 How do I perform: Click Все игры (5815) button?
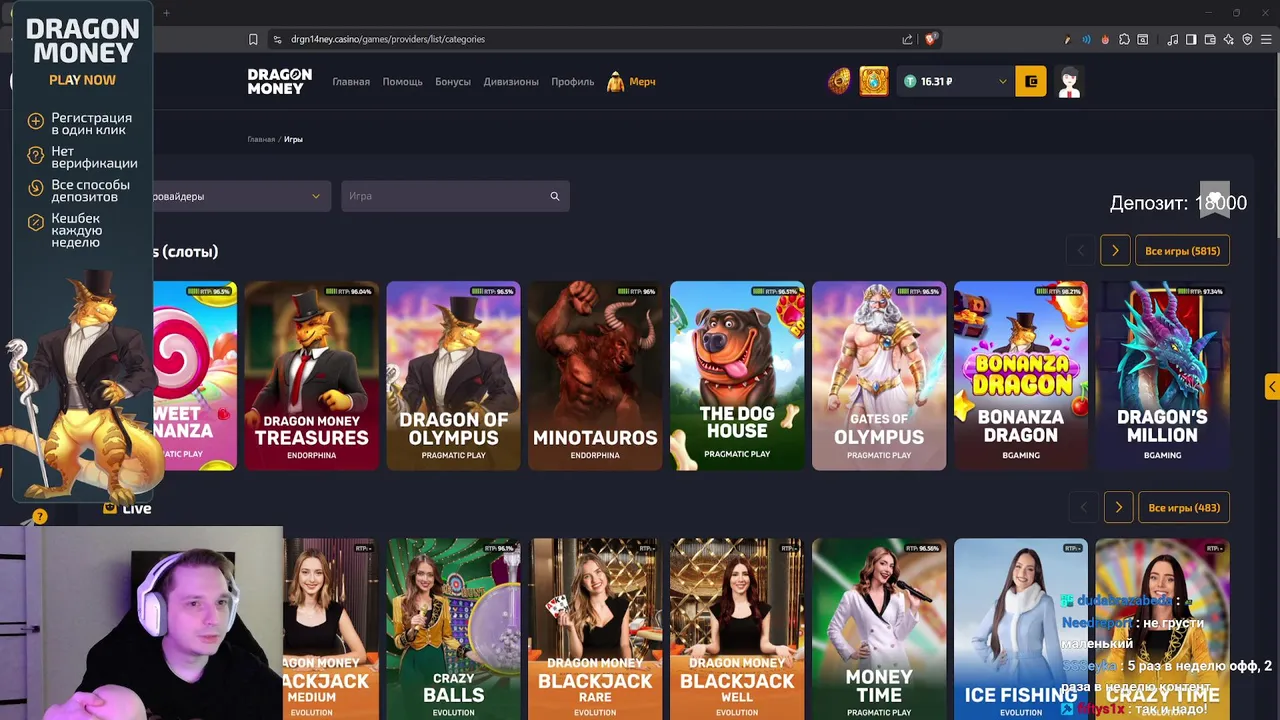click(1182, 251)
